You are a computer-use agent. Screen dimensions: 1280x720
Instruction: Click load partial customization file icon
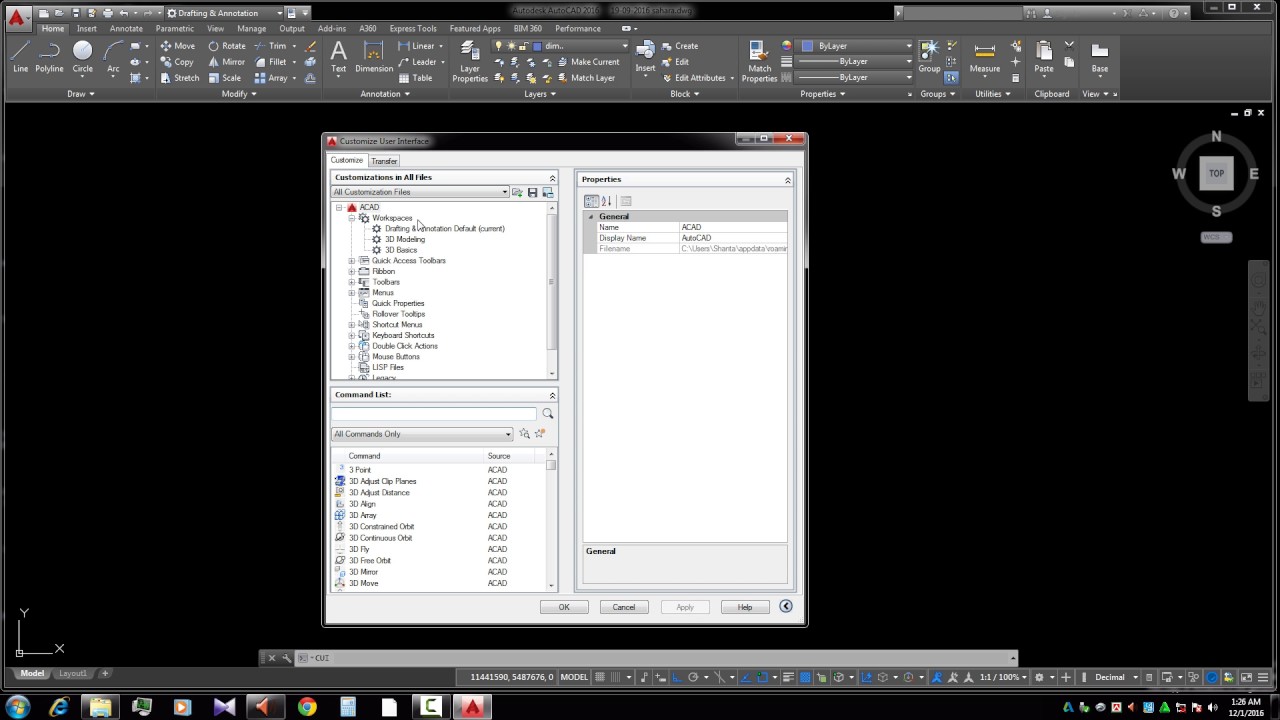517,192
